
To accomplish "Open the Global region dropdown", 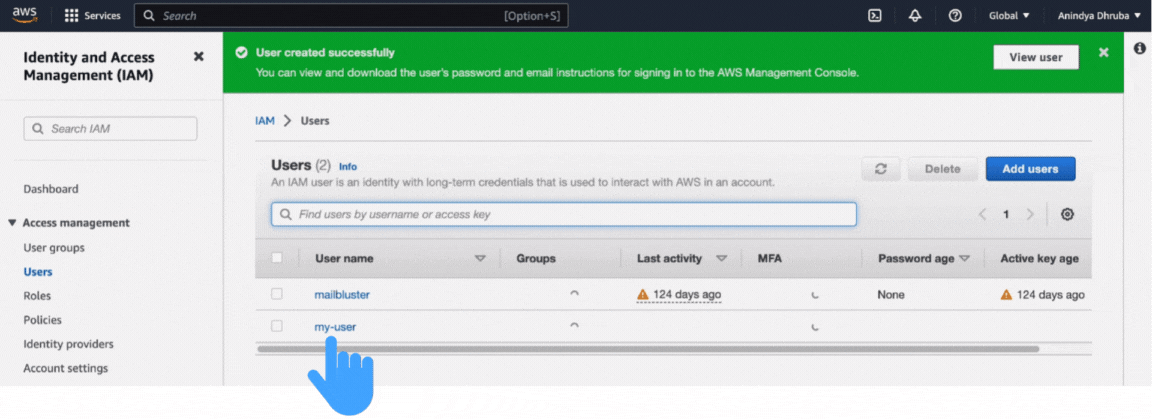I will [x=1009, y=15].
